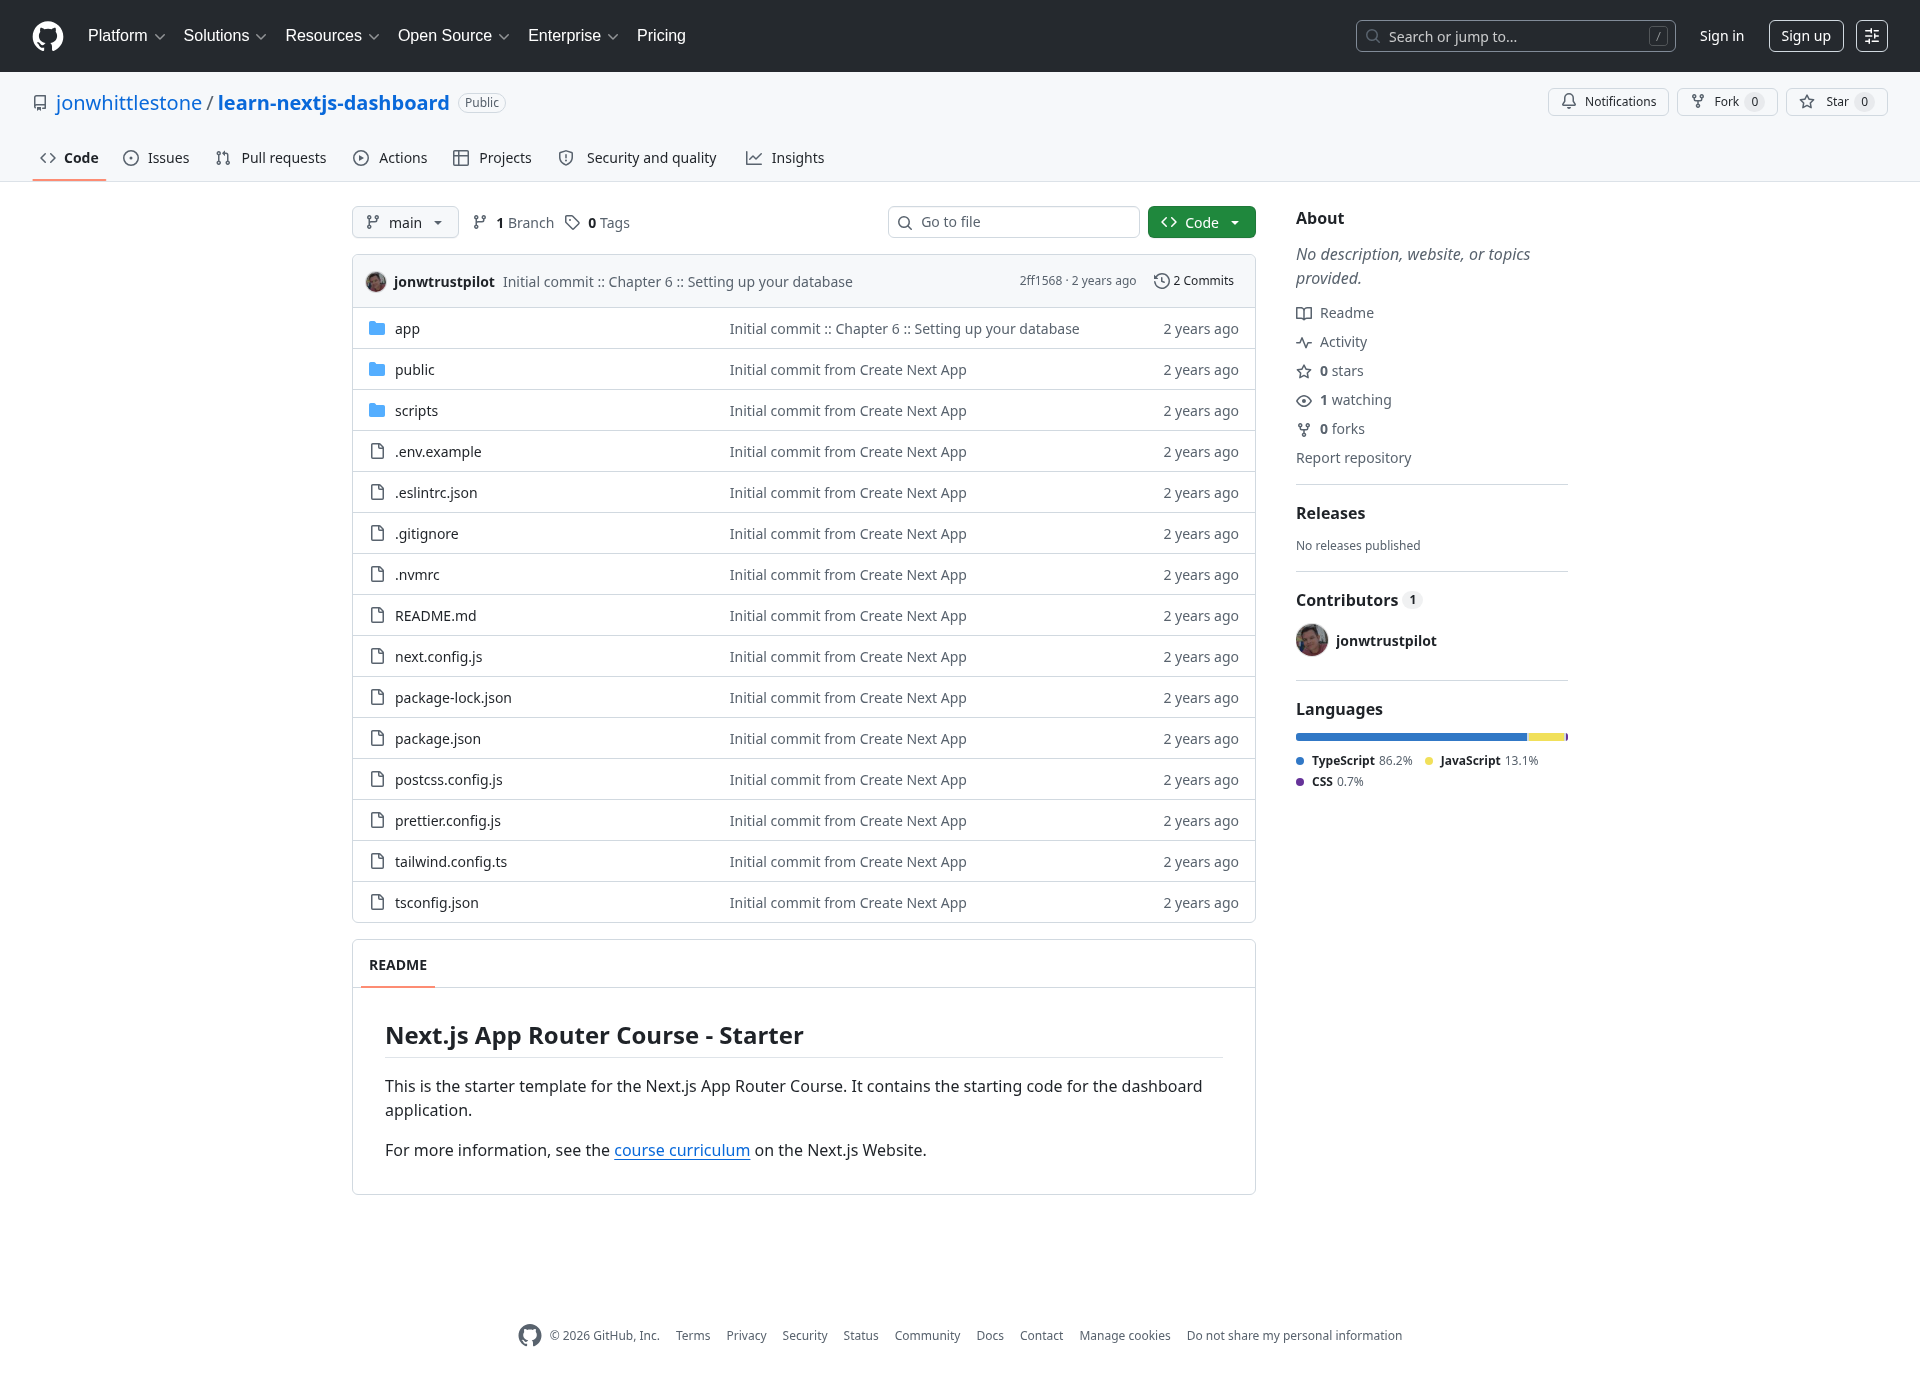1920x1388 pixels.
Task: Expand the Open Source menu
Action: coord(453,36)
